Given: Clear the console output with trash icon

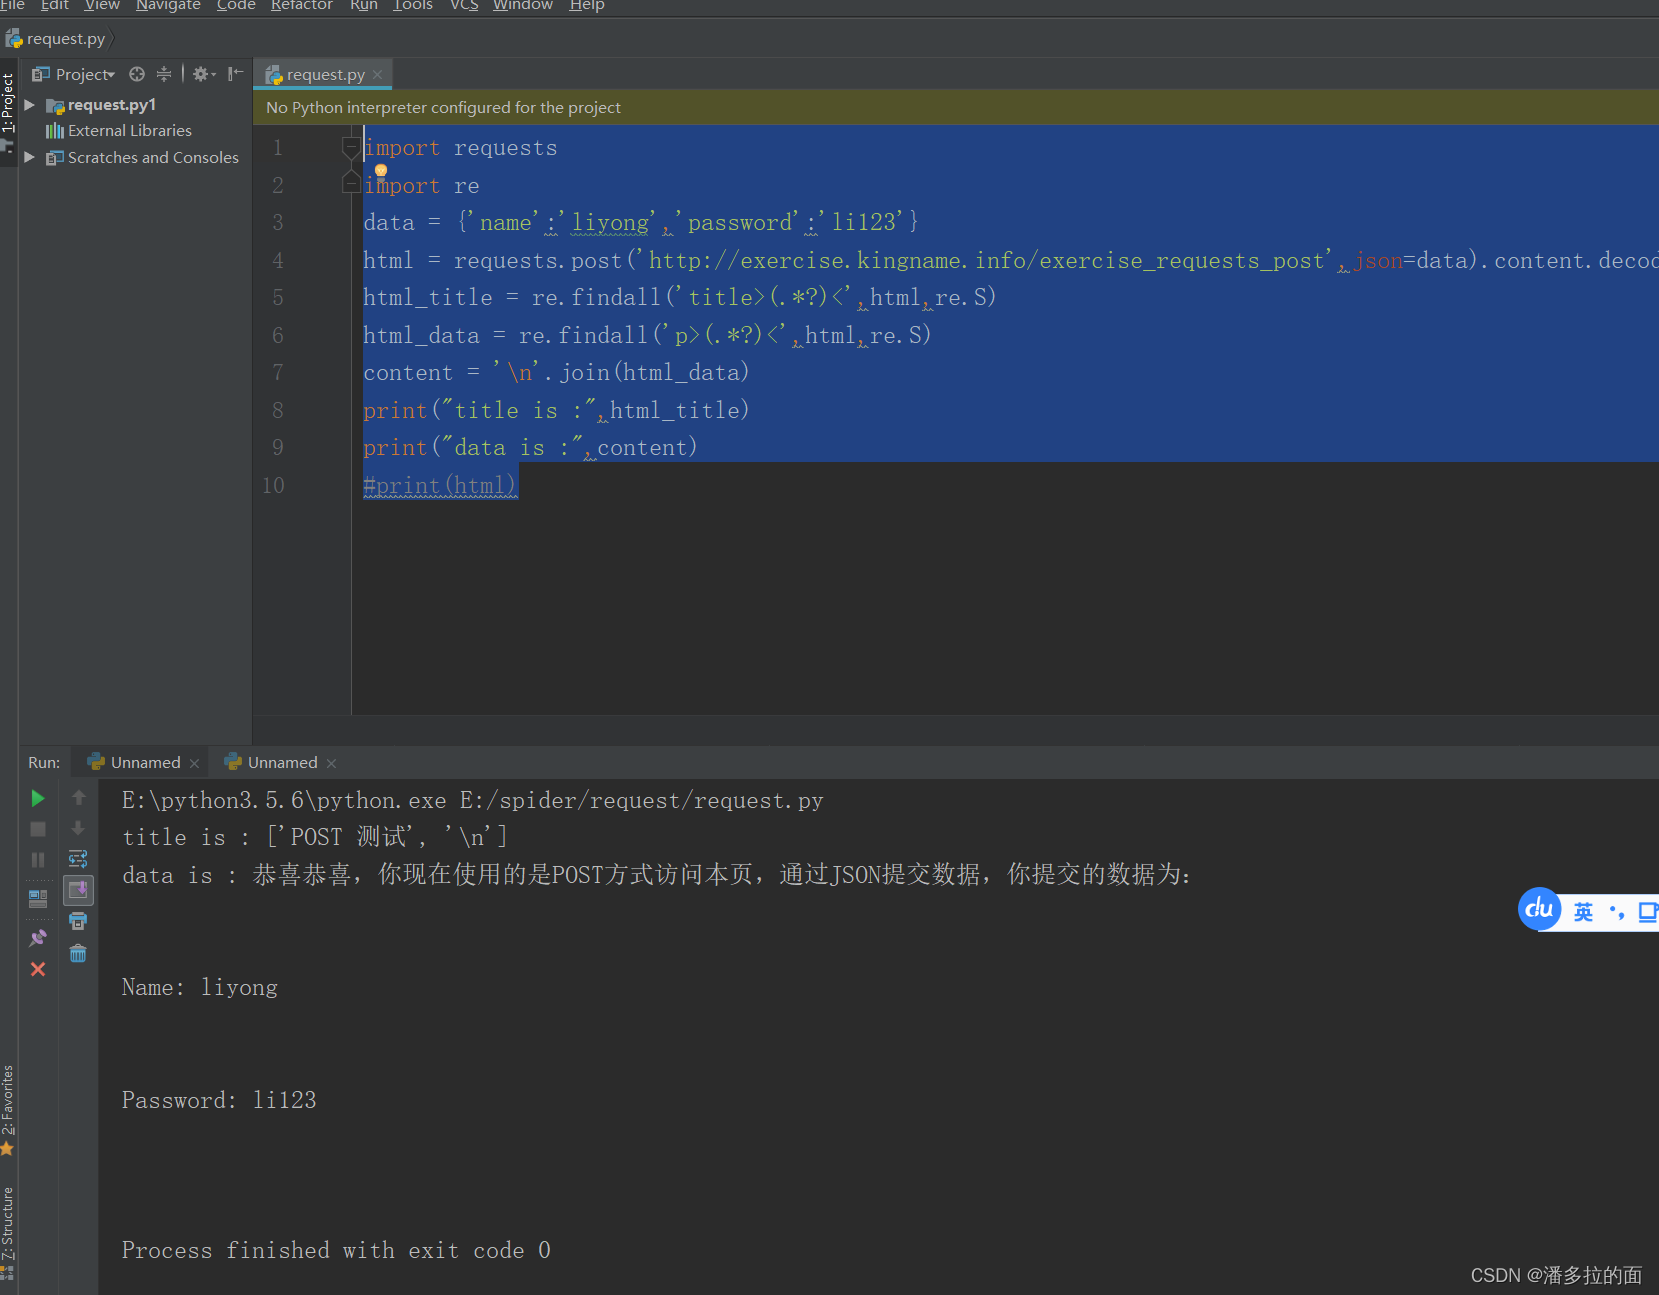Looking at the screenshot, I should pos(78,953).
